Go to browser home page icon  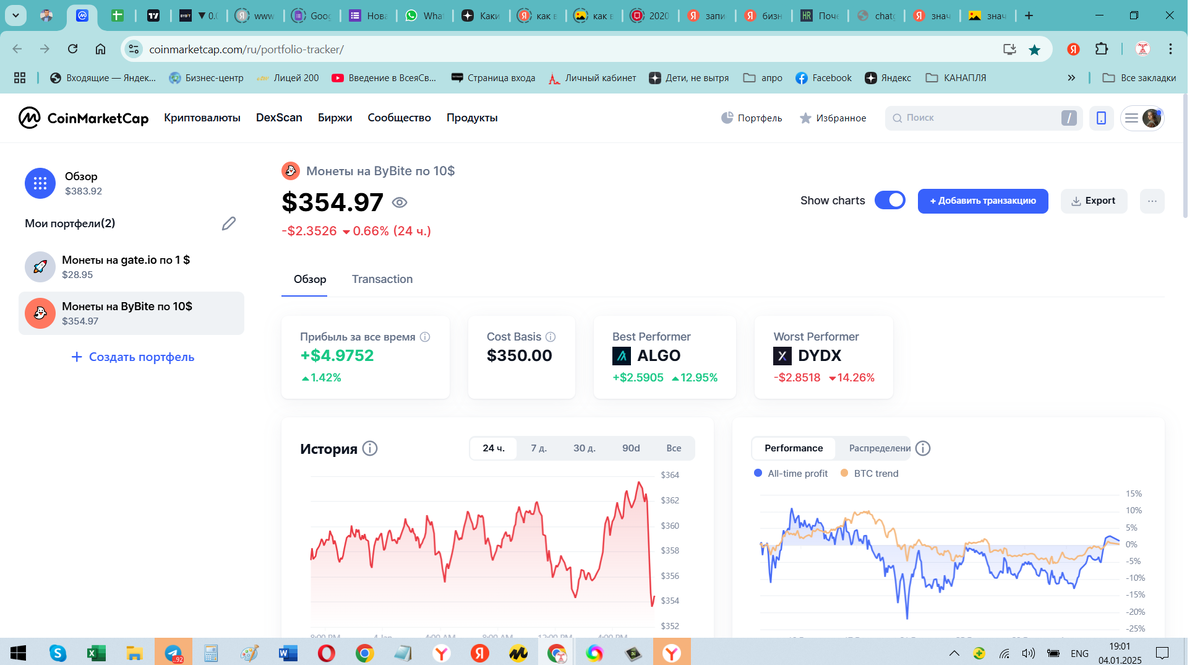click(100, 49)
